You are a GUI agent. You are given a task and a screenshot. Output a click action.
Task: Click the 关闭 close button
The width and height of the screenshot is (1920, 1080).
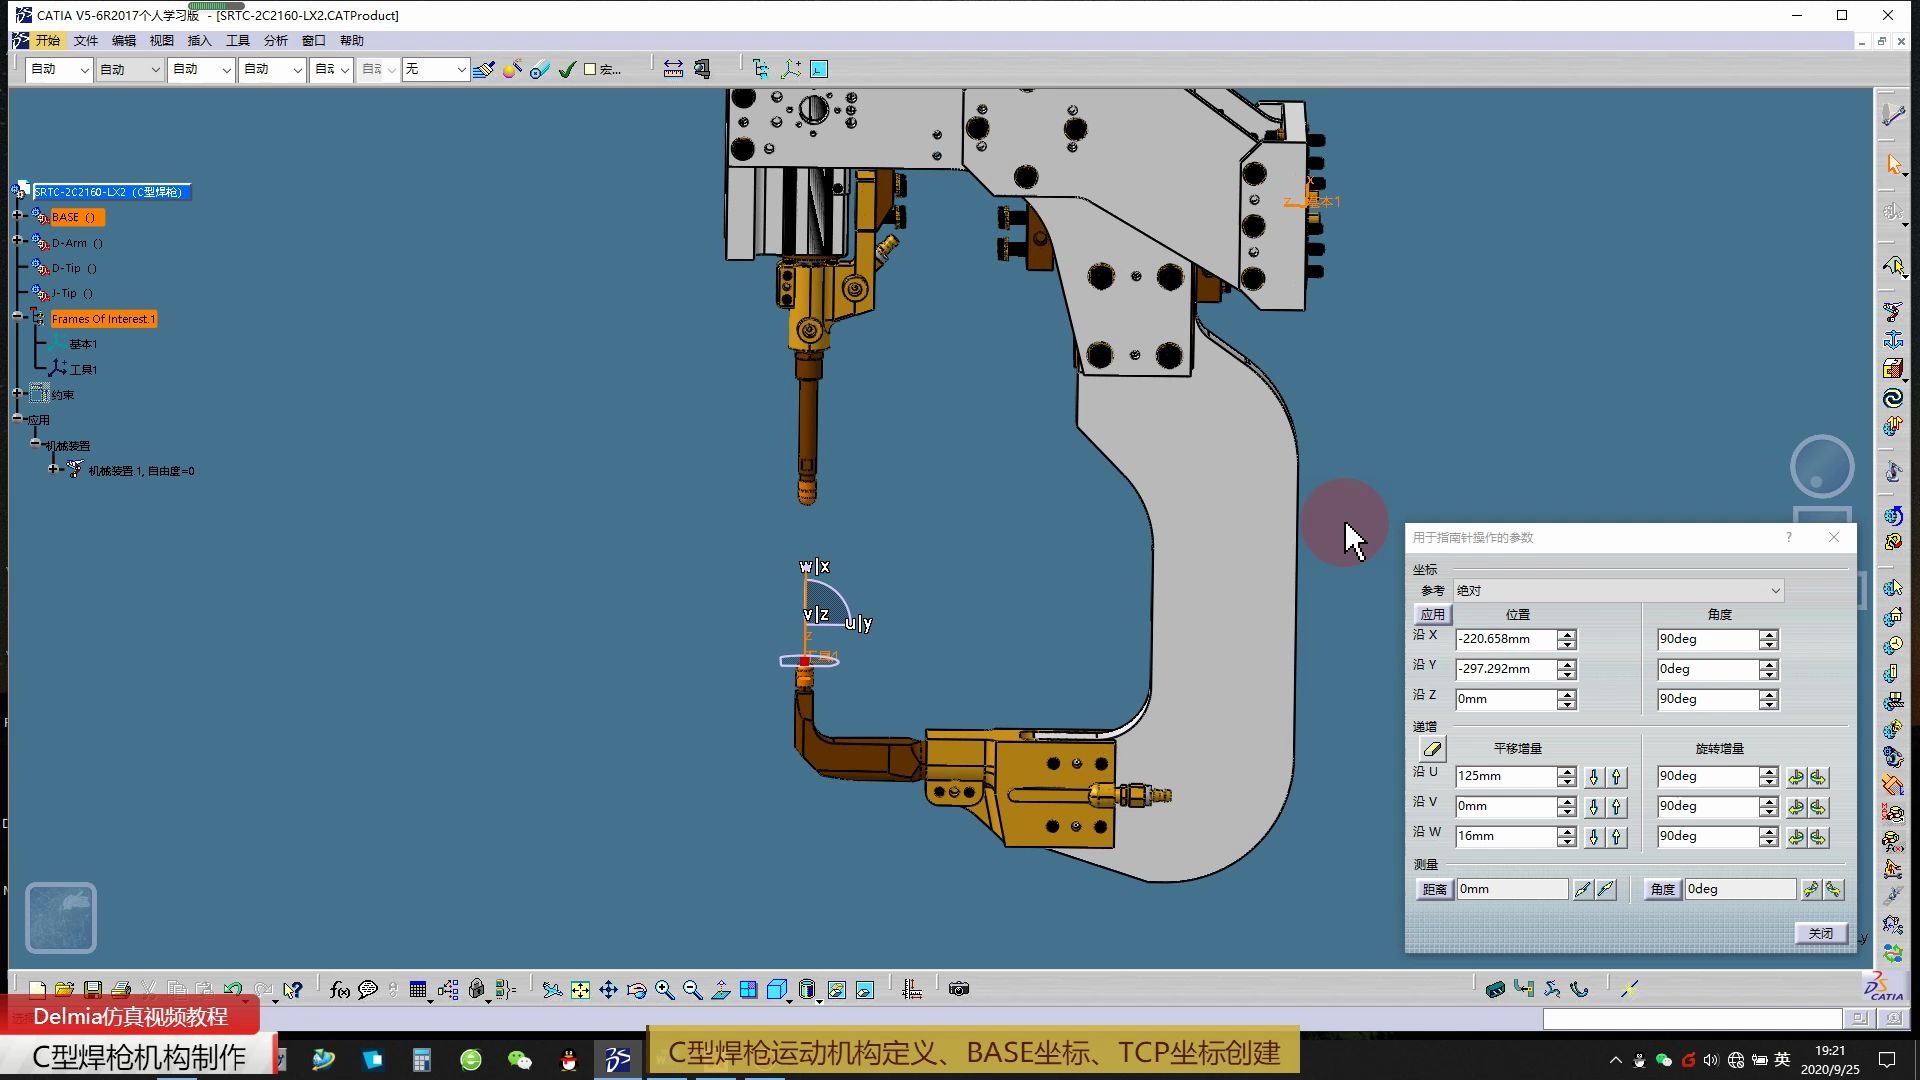pyautogui.click(x=1820, y=933)
